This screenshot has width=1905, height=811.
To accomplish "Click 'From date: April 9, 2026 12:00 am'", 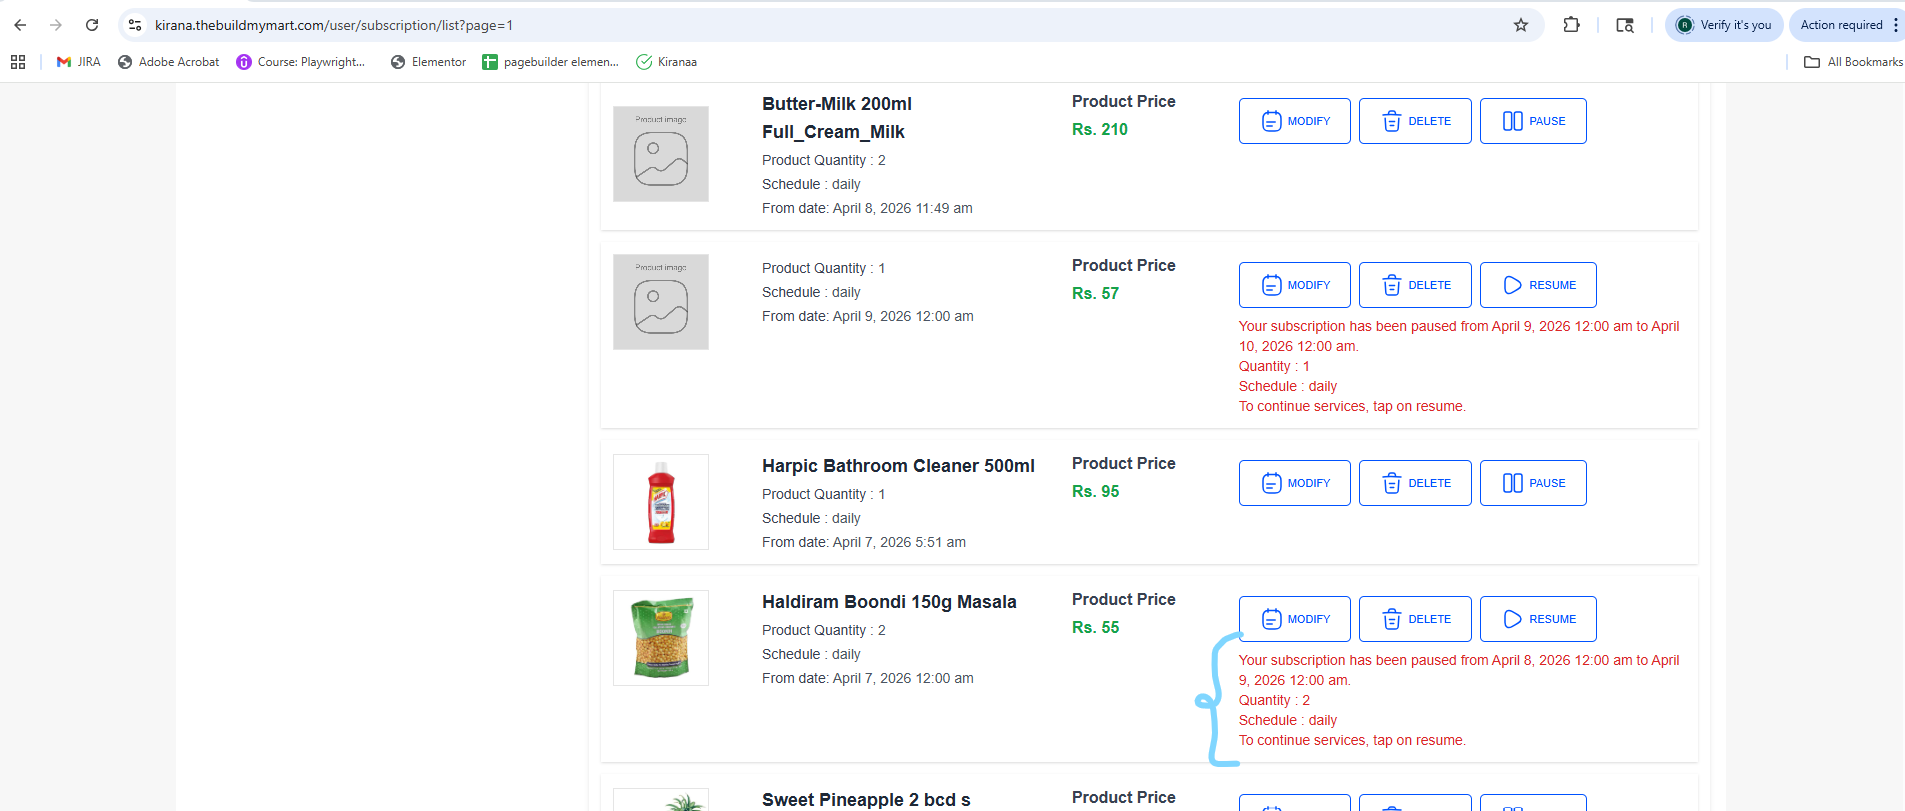I will (868, 316).
